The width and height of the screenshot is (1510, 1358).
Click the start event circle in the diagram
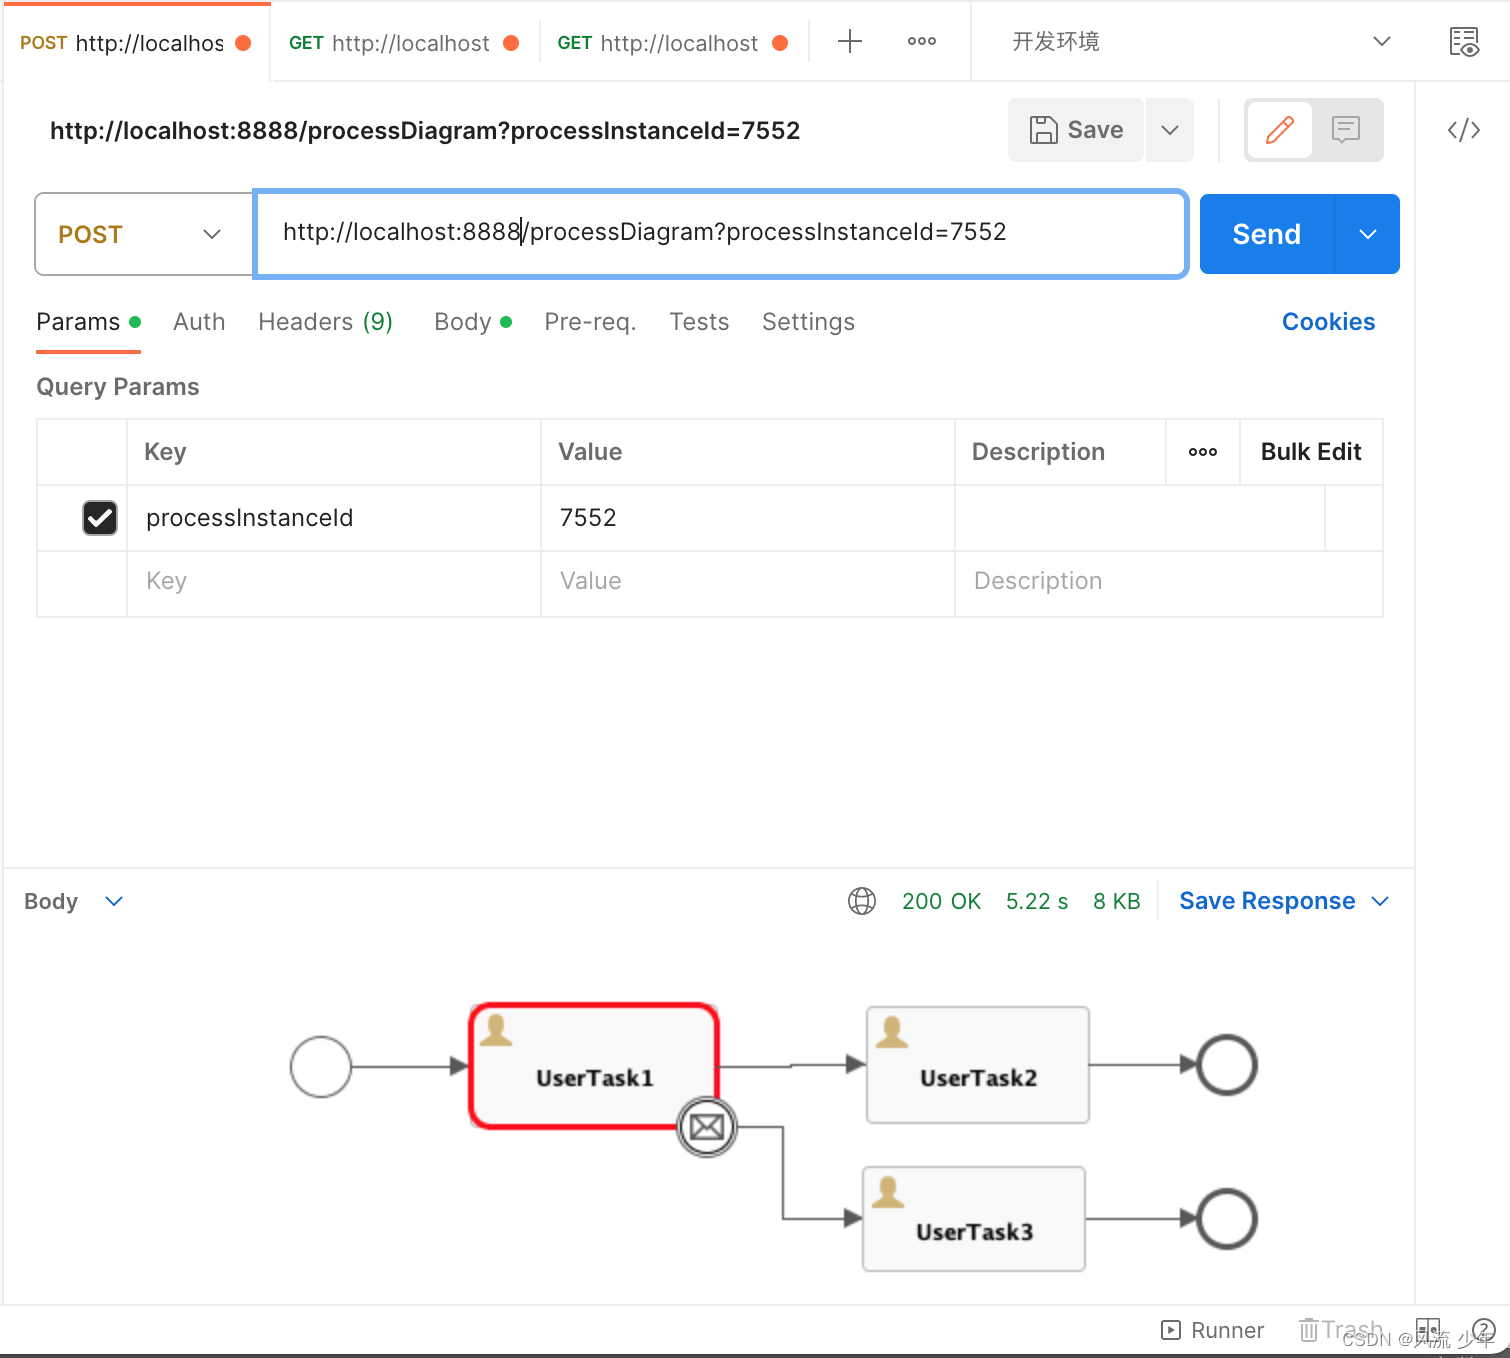[x=321, y=1067]
